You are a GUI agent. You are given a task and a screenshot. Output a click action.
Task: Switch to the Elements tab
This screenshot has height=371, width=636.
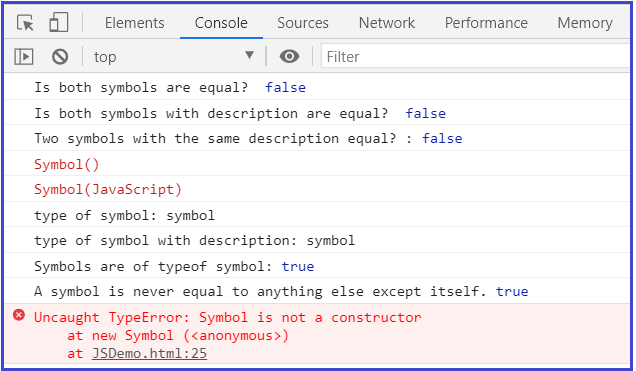coord(135,23)
